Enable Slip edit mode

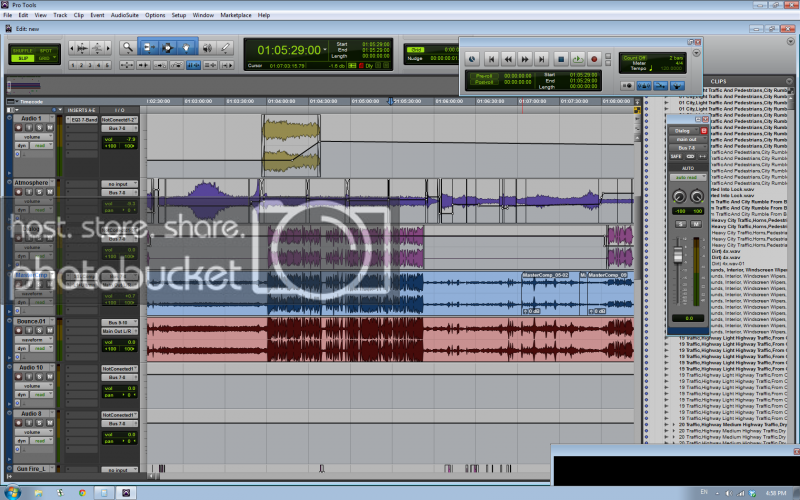coord(22,58)
